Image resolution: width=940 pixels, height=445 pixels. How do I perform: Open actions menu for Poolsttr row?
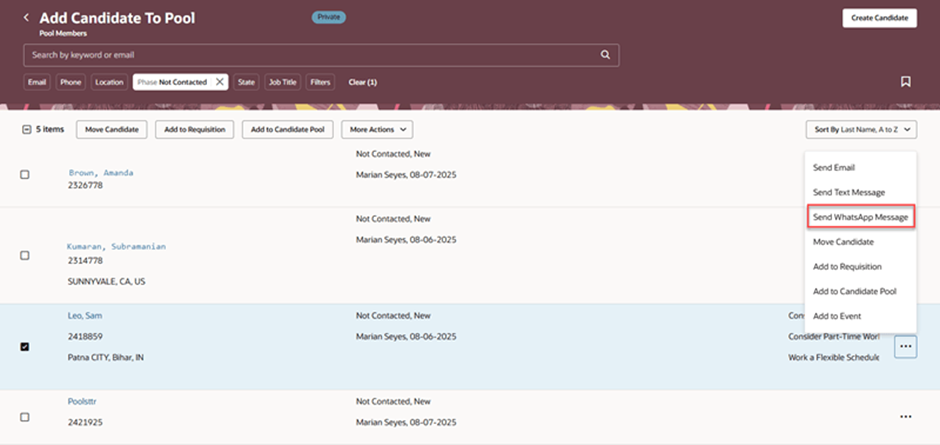[x=905, y=416]
